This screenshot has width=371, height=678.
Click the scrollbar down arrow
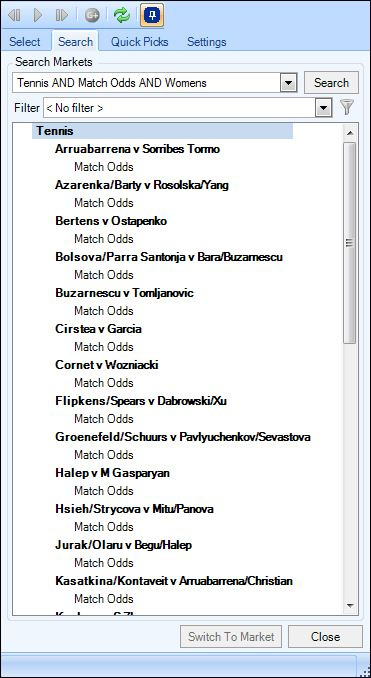tap(350, 605)
